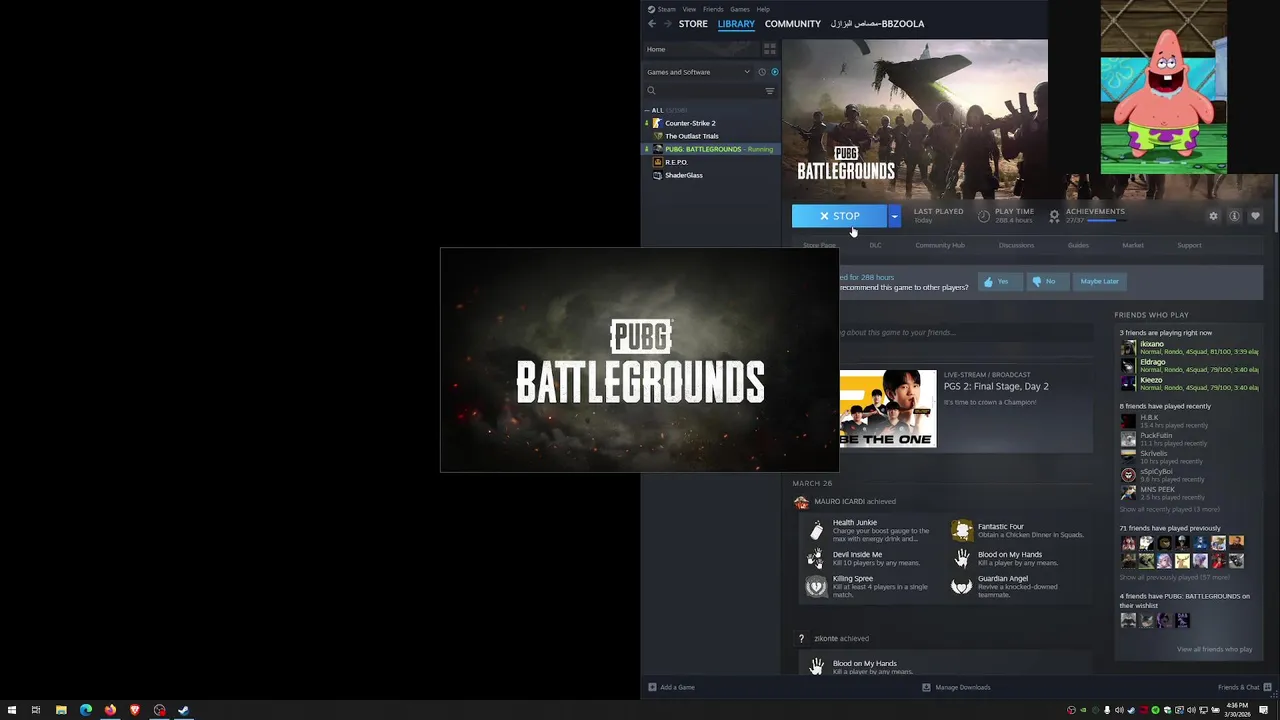The width and height of the screenshot is (1280, 720).
Task: Open the DLC link
Action: coord(875,245)
